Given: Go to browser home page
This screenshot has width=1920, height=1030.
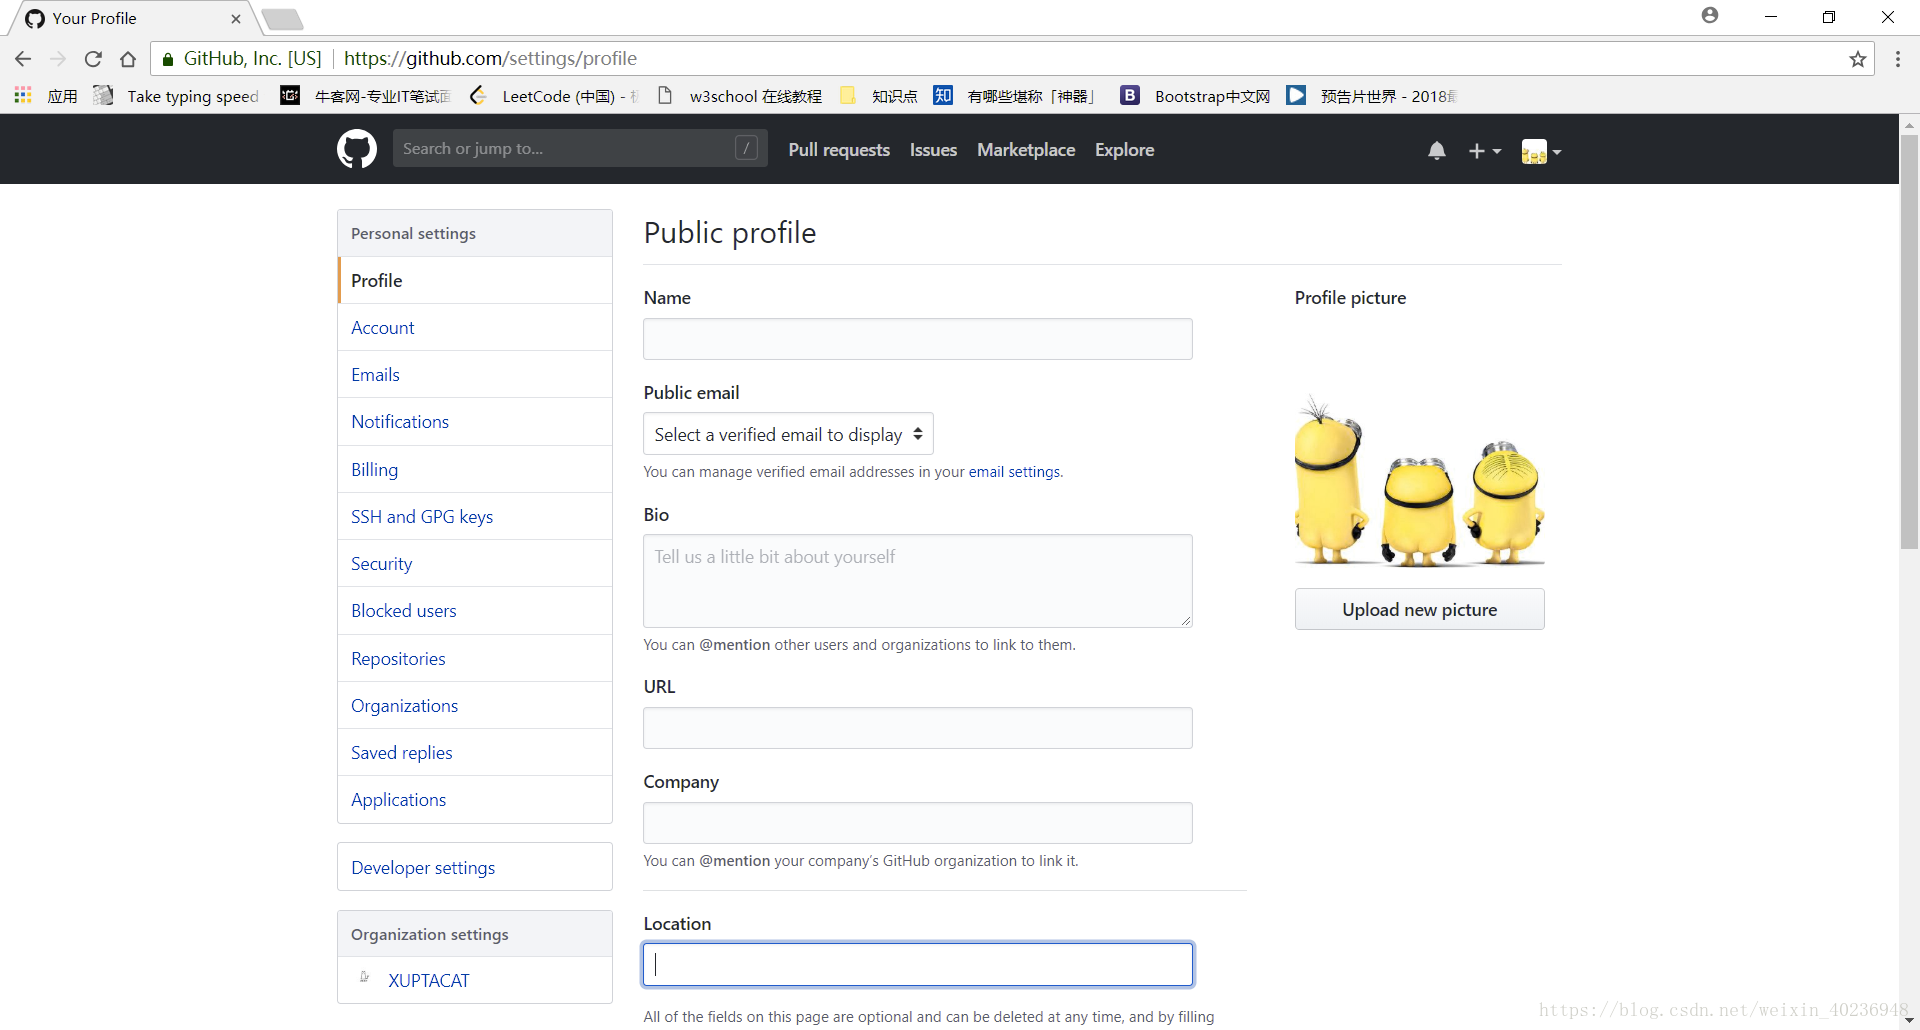Looking at the screenshot, I should (x=128, y=59).
